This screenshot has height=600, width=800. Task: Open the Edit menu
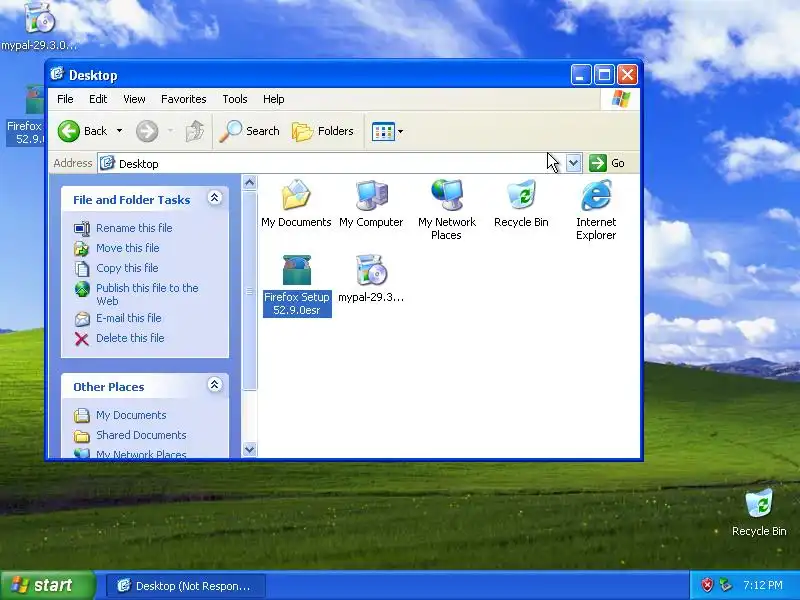tap(98, 99)
